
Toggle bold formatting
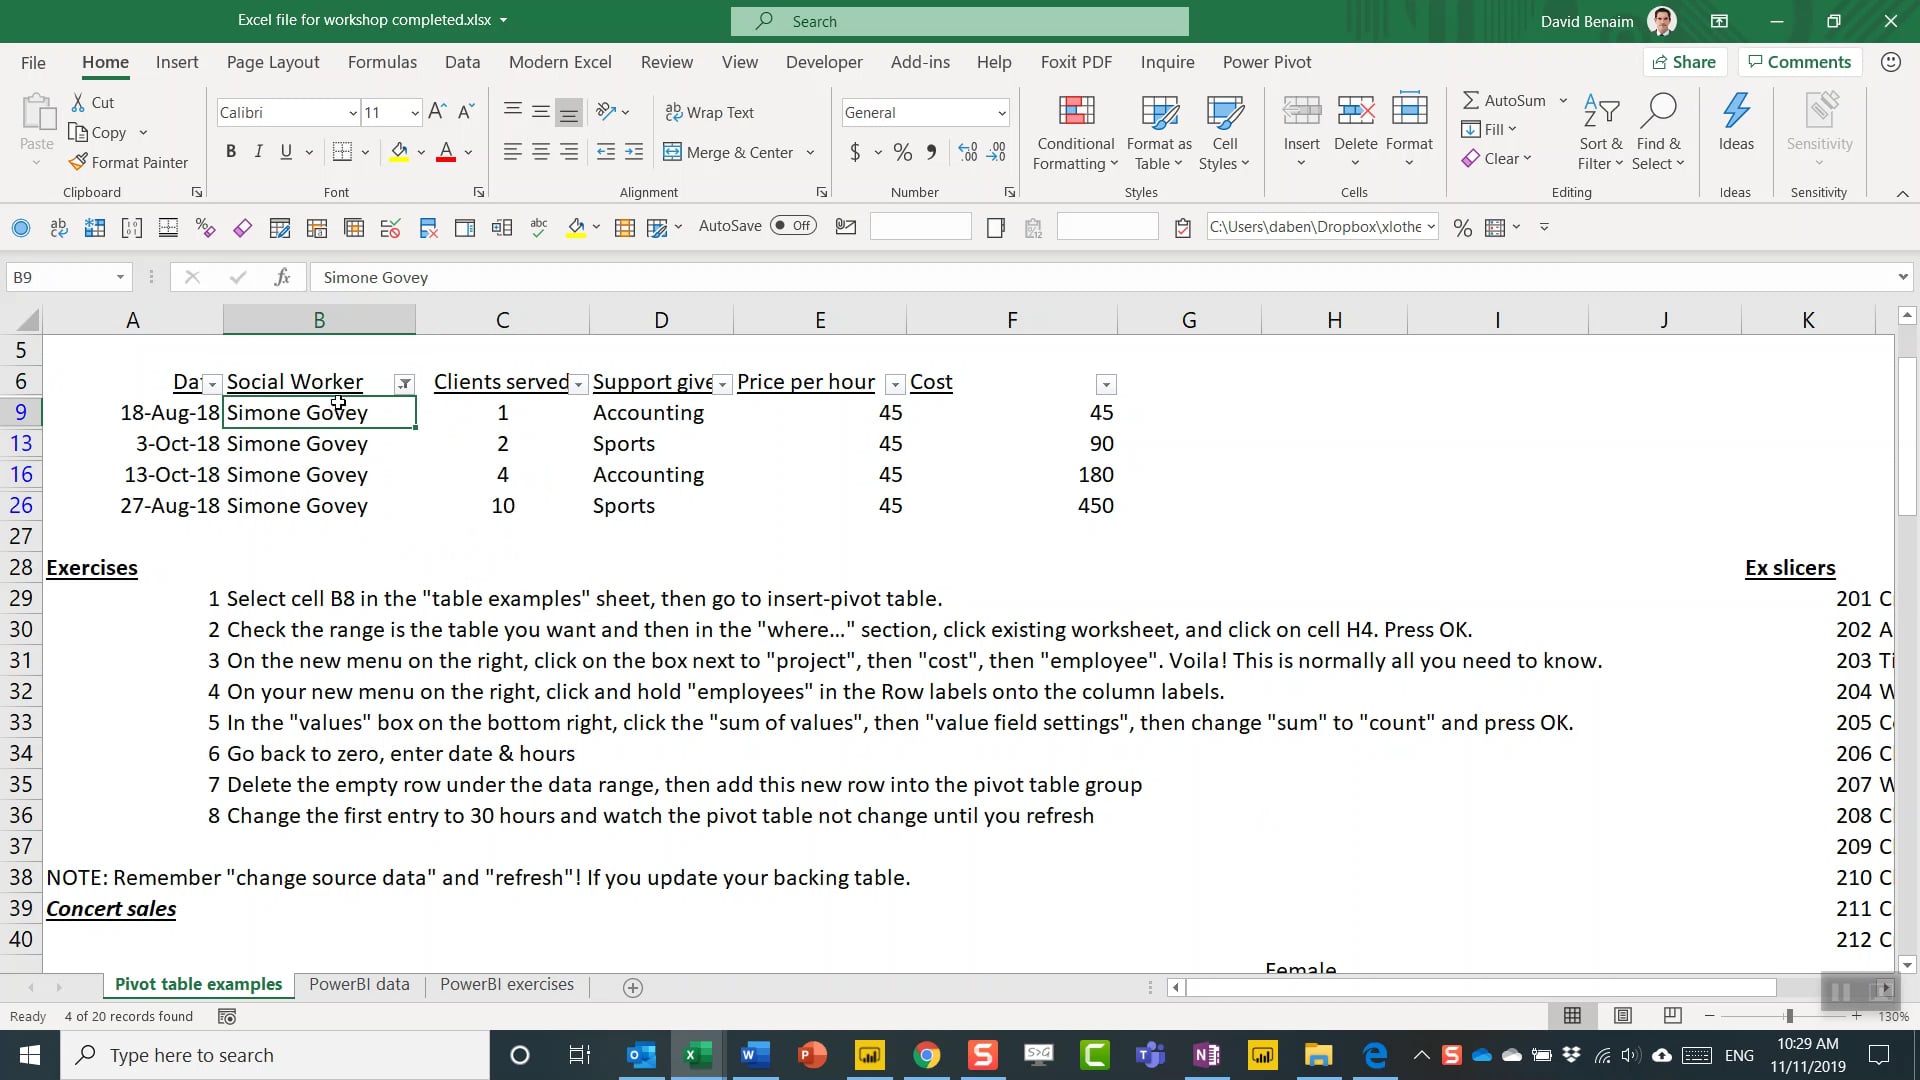(231, 151)
